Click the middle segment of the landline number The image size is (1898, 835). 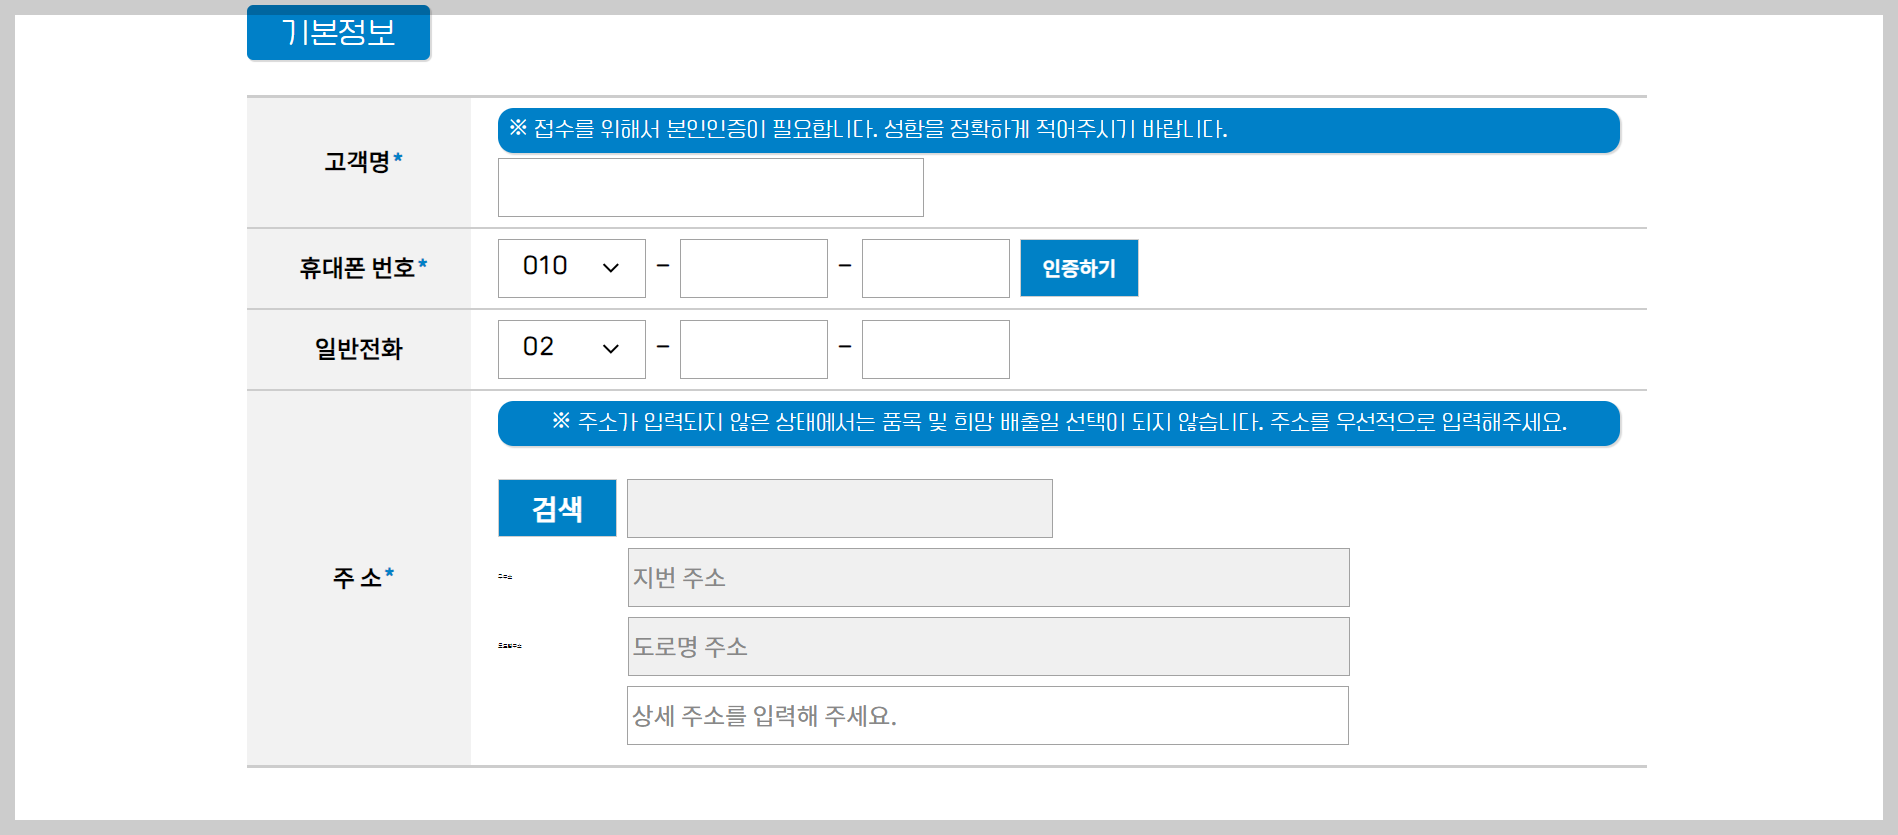753,348
